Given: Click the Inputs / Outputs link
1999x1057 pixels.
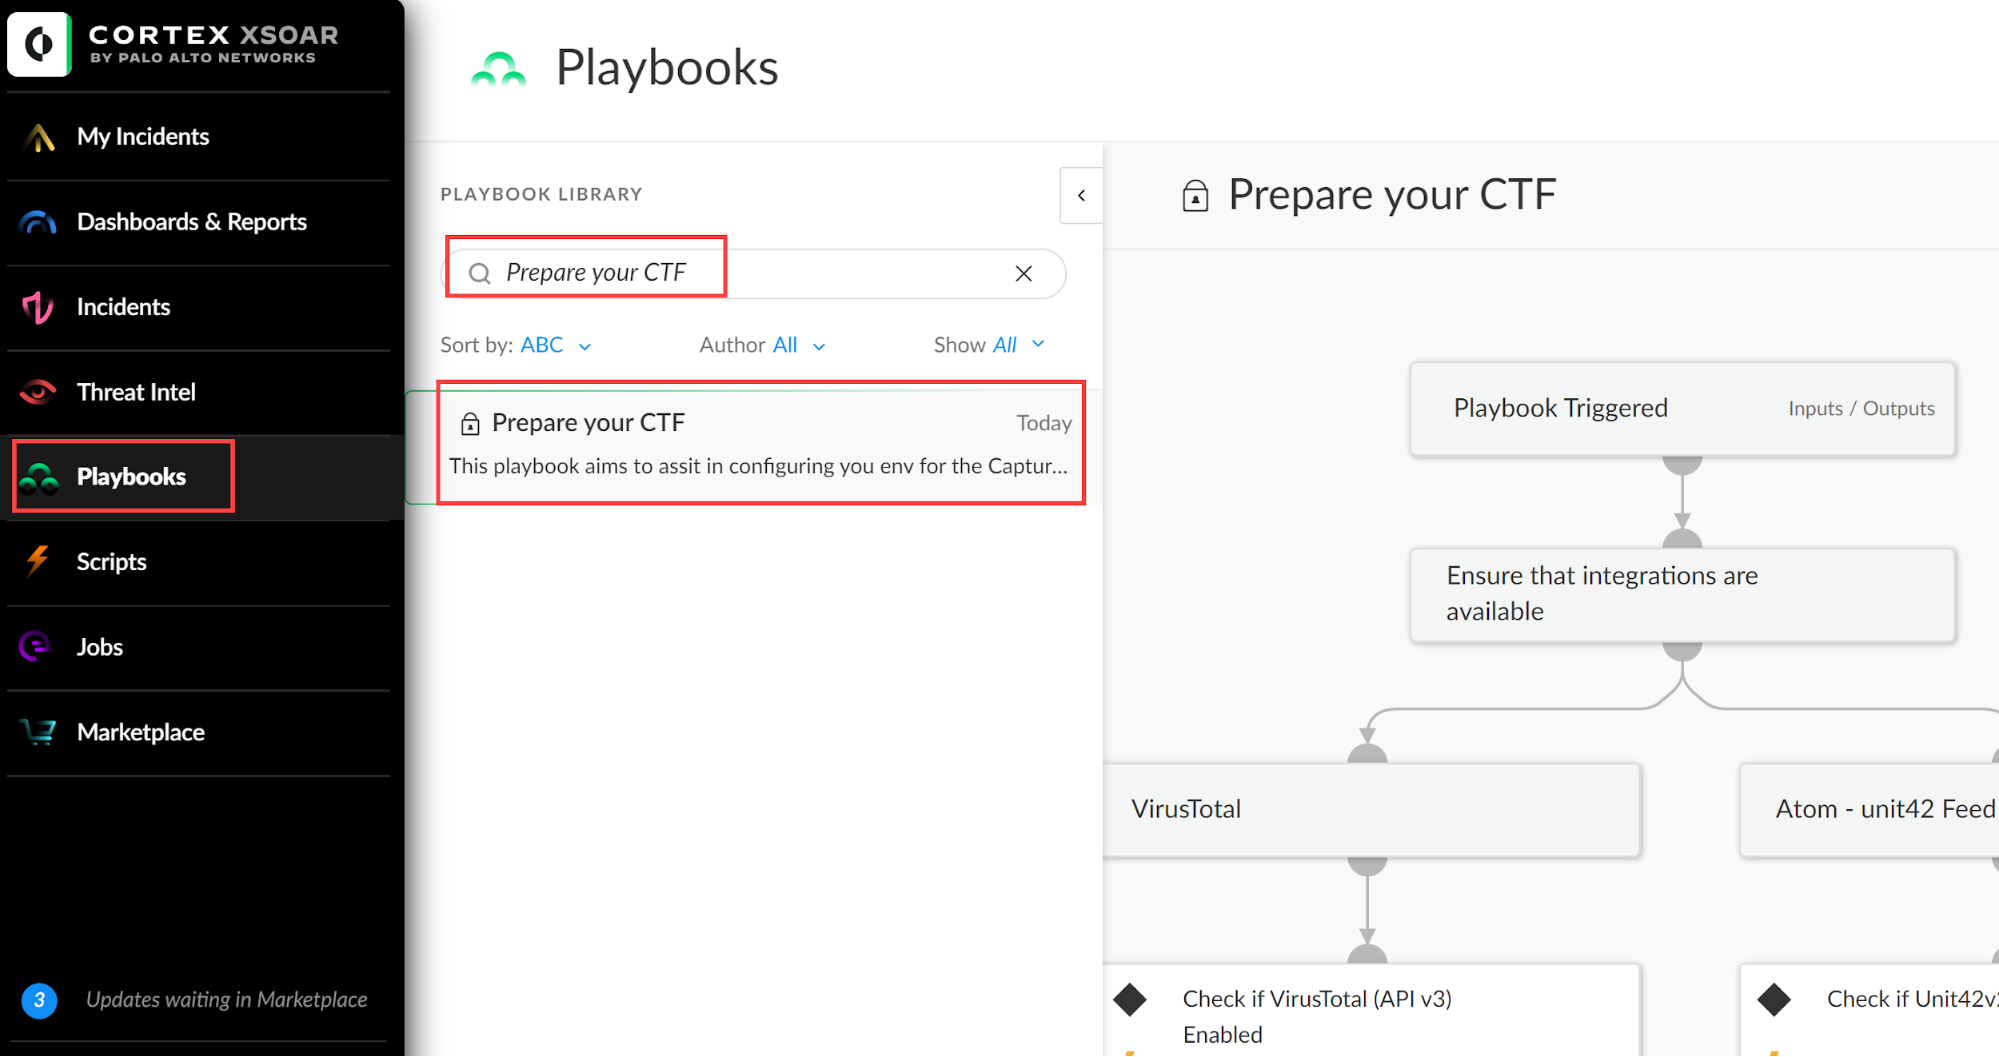Looking at the screenshot, I should tap(1860, 409).
